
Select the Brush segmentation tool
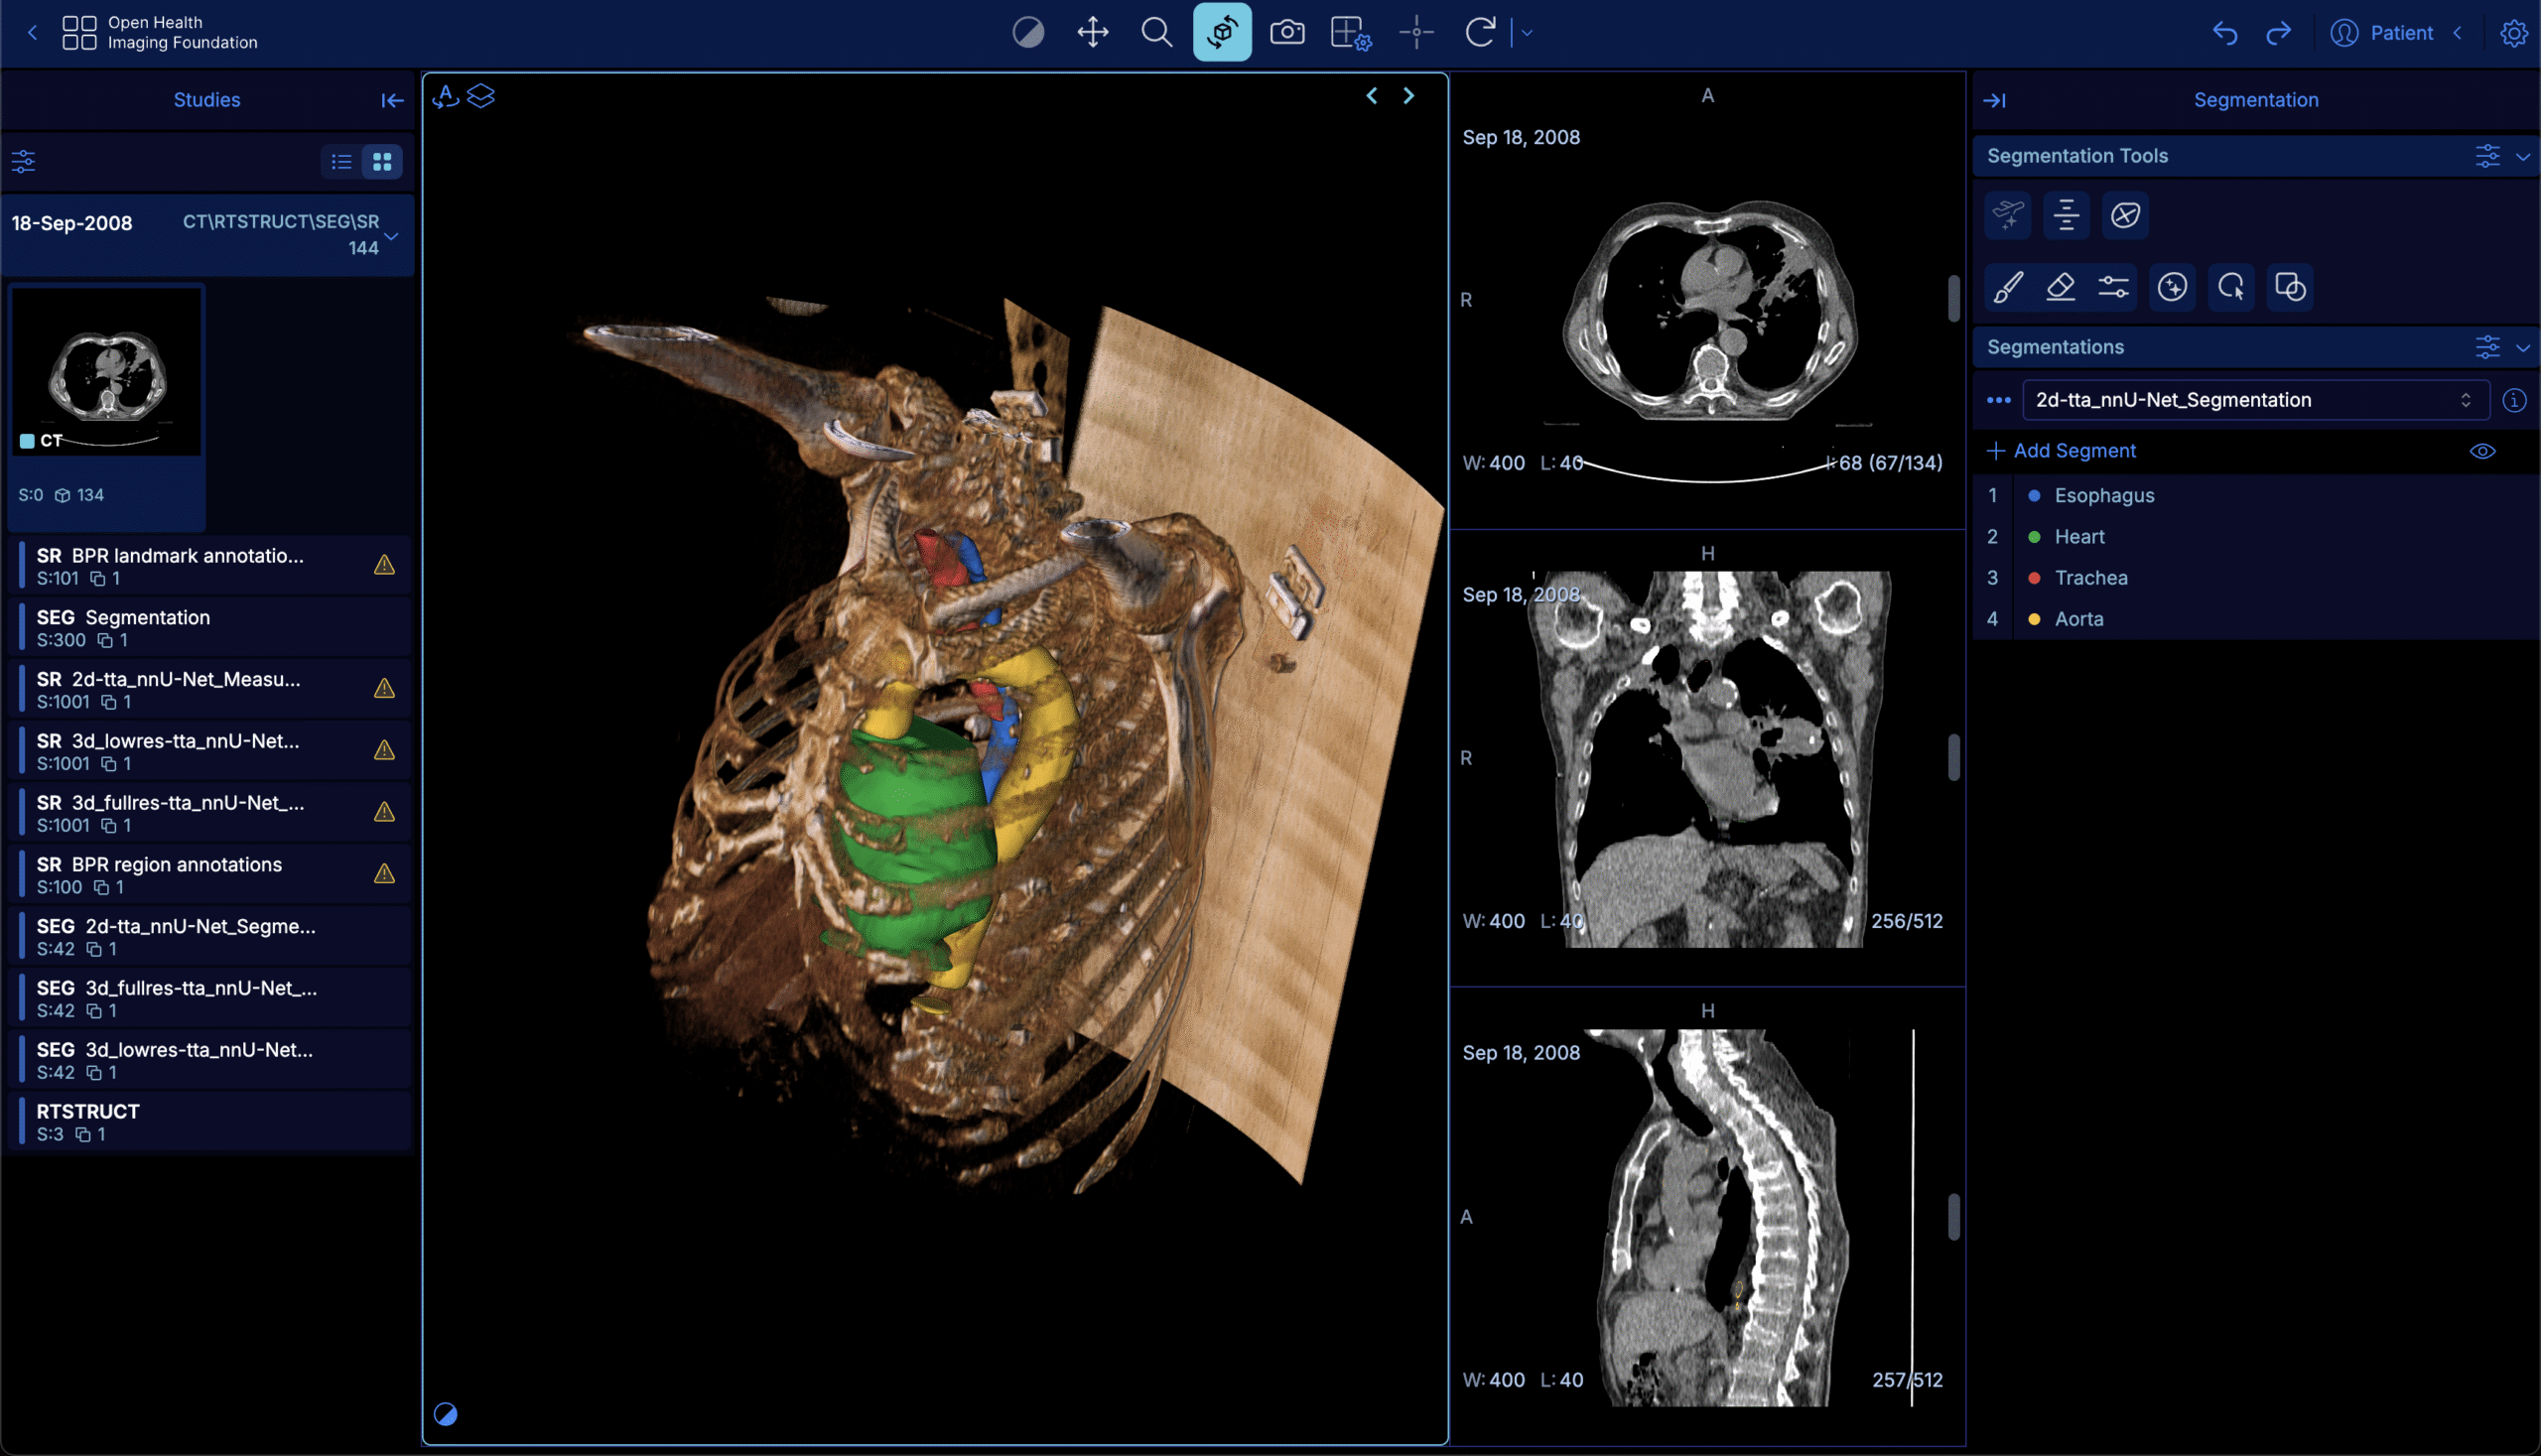click(x=2010, y=287)
